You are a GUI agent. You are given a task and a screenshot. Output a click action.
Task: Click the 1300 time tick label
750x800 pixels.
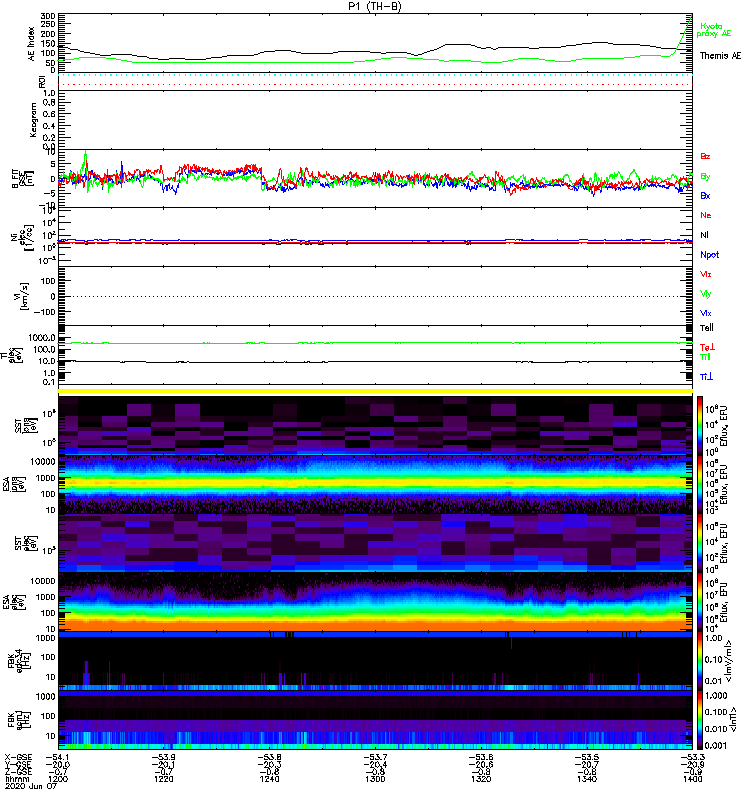[375, 779]
